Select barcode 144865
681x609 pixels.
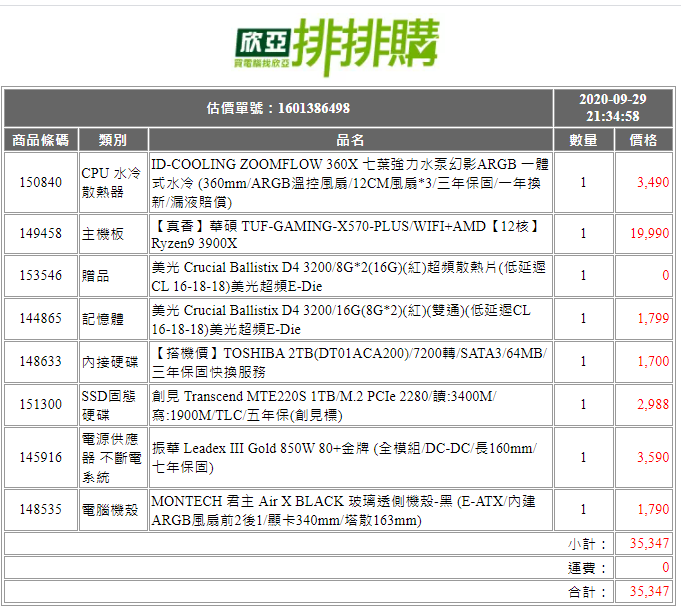(x=41, y=318)
